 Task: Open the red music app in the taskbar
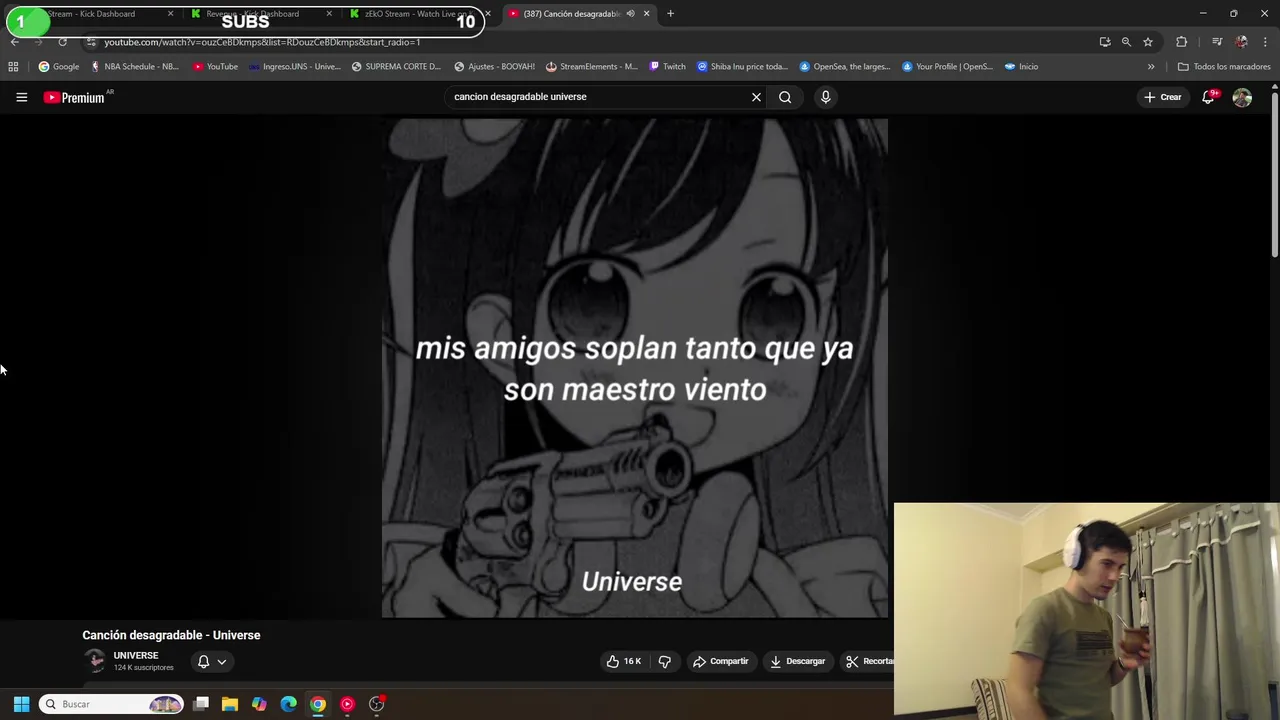pos(347,704)
